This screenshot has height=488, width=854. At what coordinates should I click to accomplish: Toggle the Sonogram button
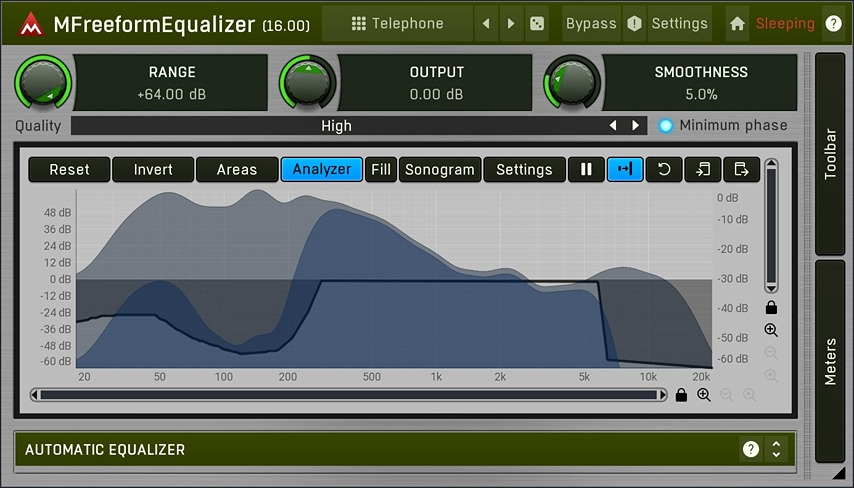click(440, 169)
